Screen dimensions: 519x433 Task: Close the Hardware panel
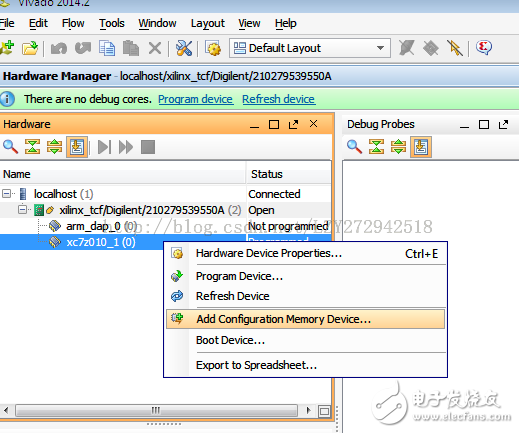(313, 124)
